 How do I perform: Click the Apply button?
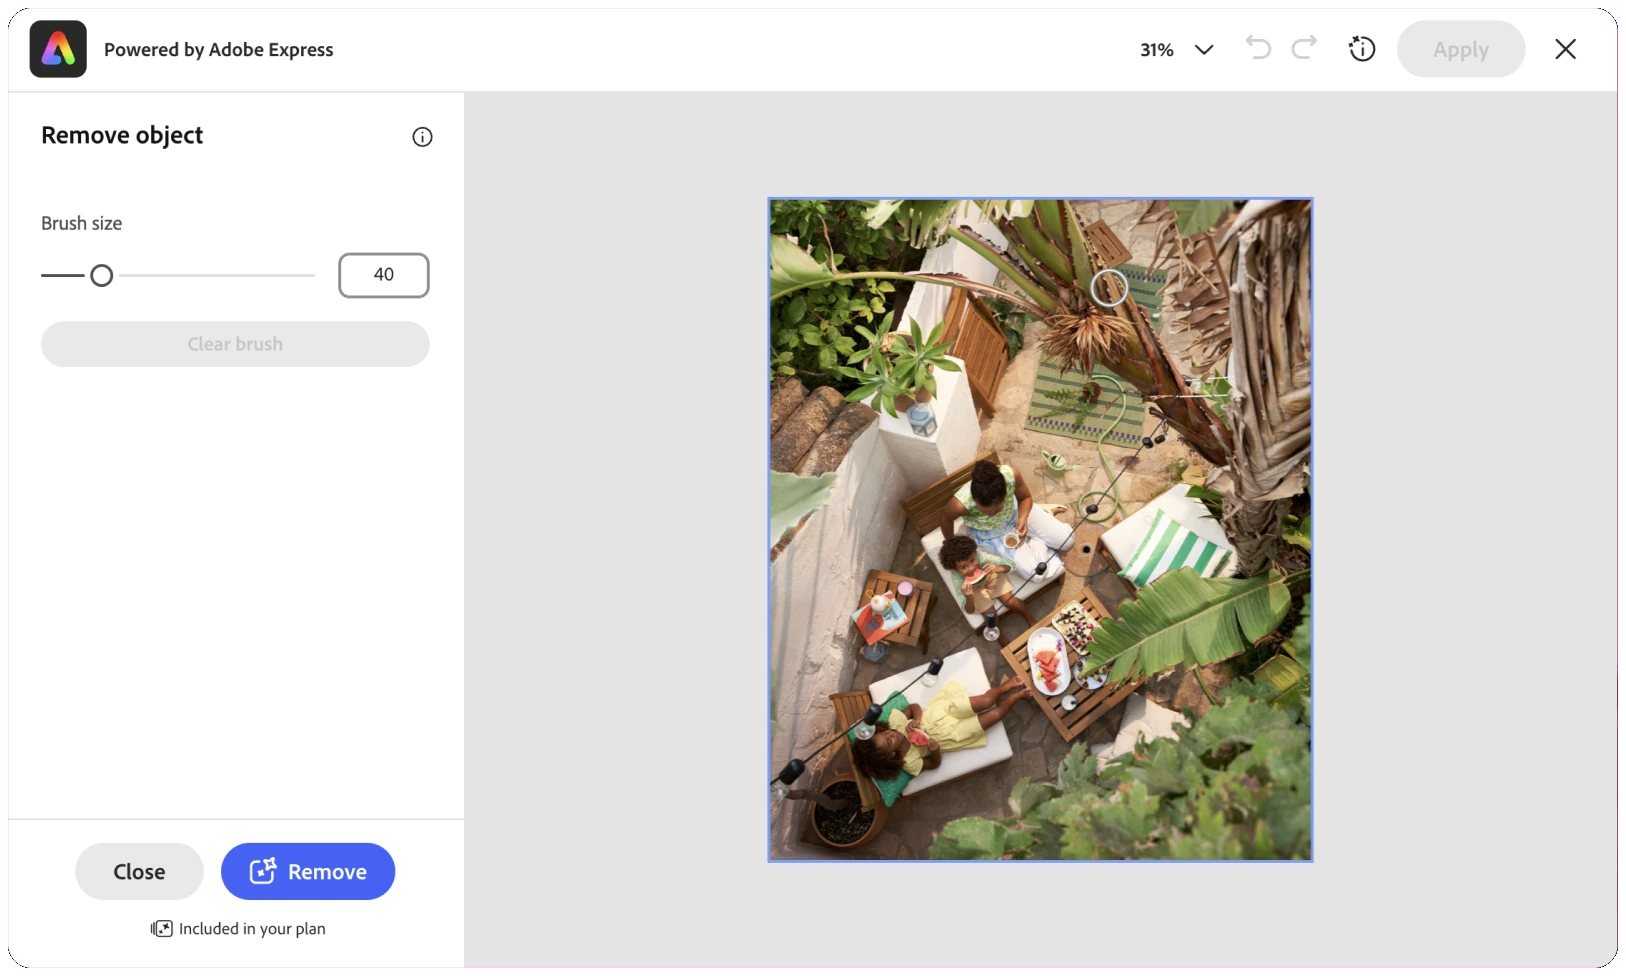pyautogui.click(x=1460, y=49)
